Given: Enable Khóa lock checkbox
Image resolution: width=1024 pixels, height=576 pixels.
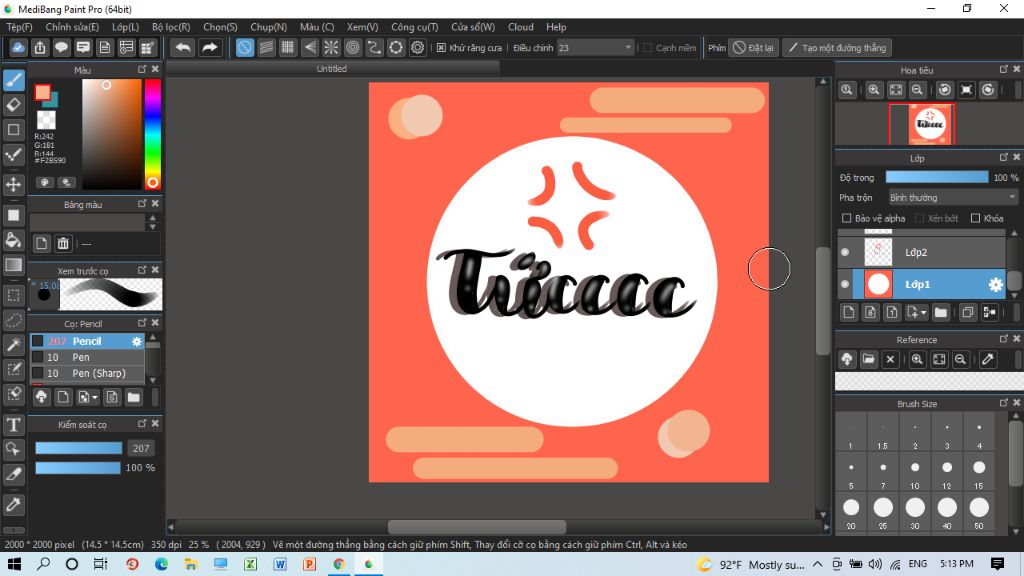Looking at the screenshot, I should pos(975,218).
